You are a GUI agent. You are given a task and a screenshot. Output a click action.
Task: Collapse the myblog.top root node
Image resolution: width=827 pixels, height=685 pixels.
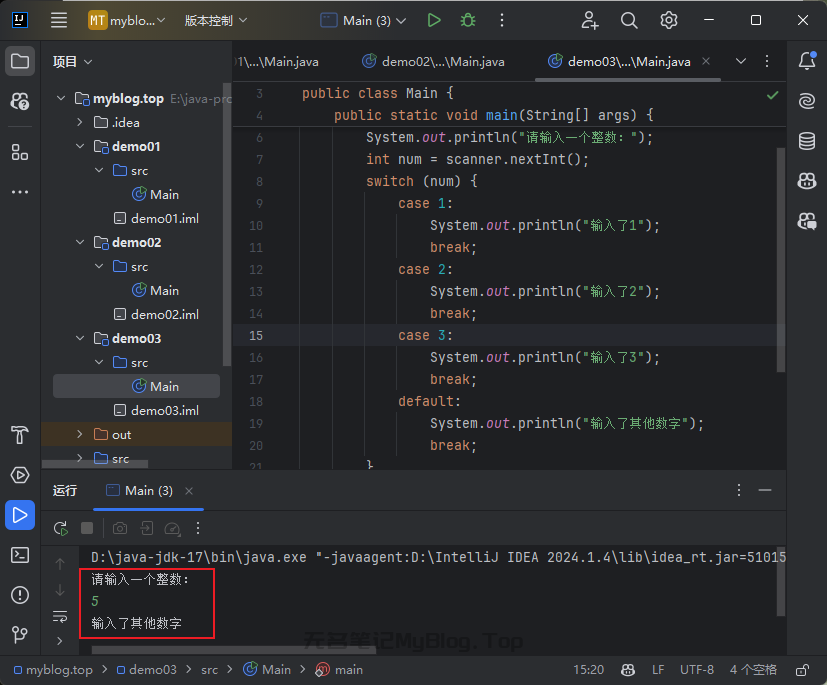61,98
